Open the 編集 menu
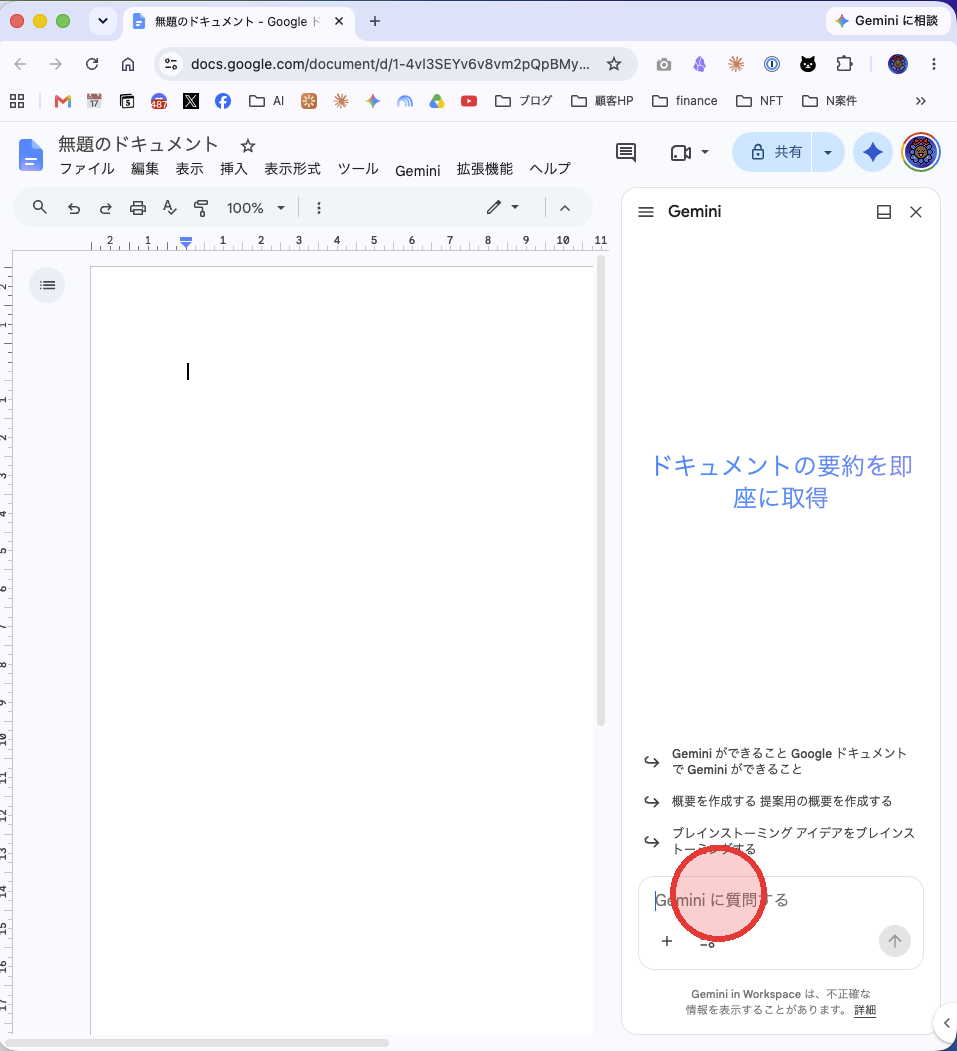The width and height of the screenshot is (957, 1051). (x=145, y=170)
